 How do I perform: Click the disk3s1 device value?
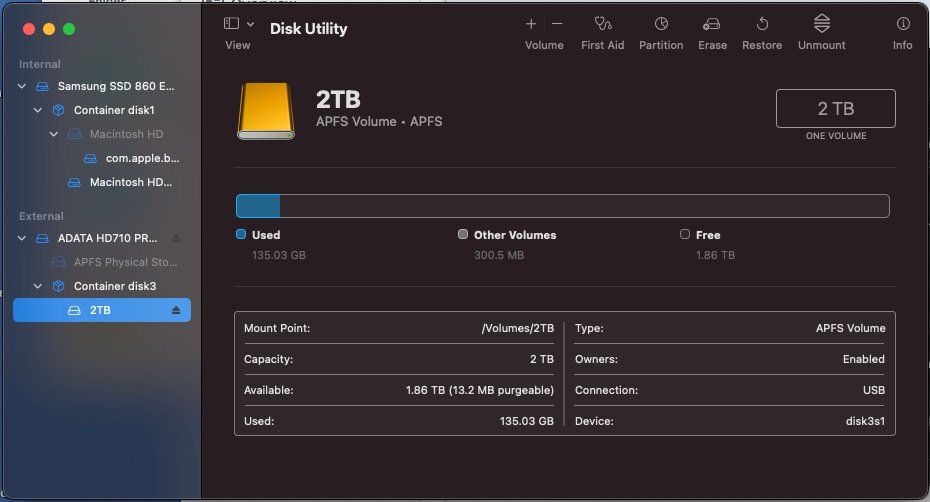tap(865, 421)
